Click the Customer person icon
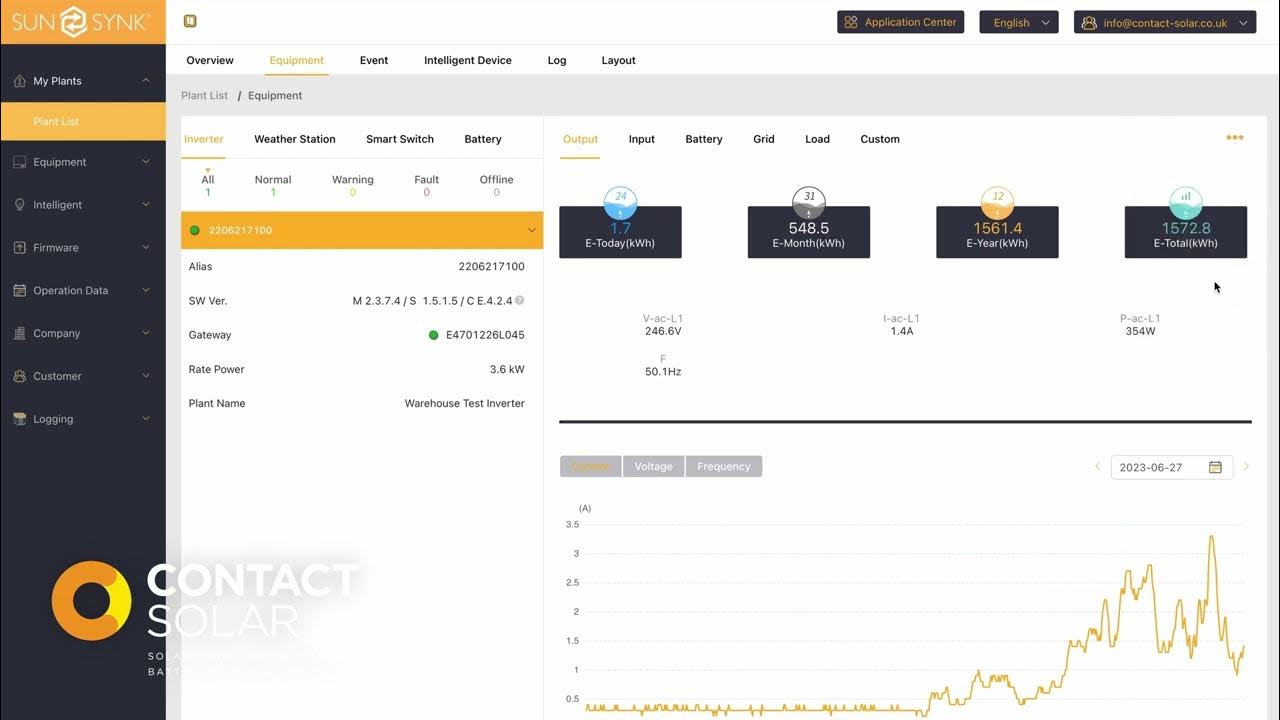The width and height of the screenshot is (1280, 720). point(19,377)
